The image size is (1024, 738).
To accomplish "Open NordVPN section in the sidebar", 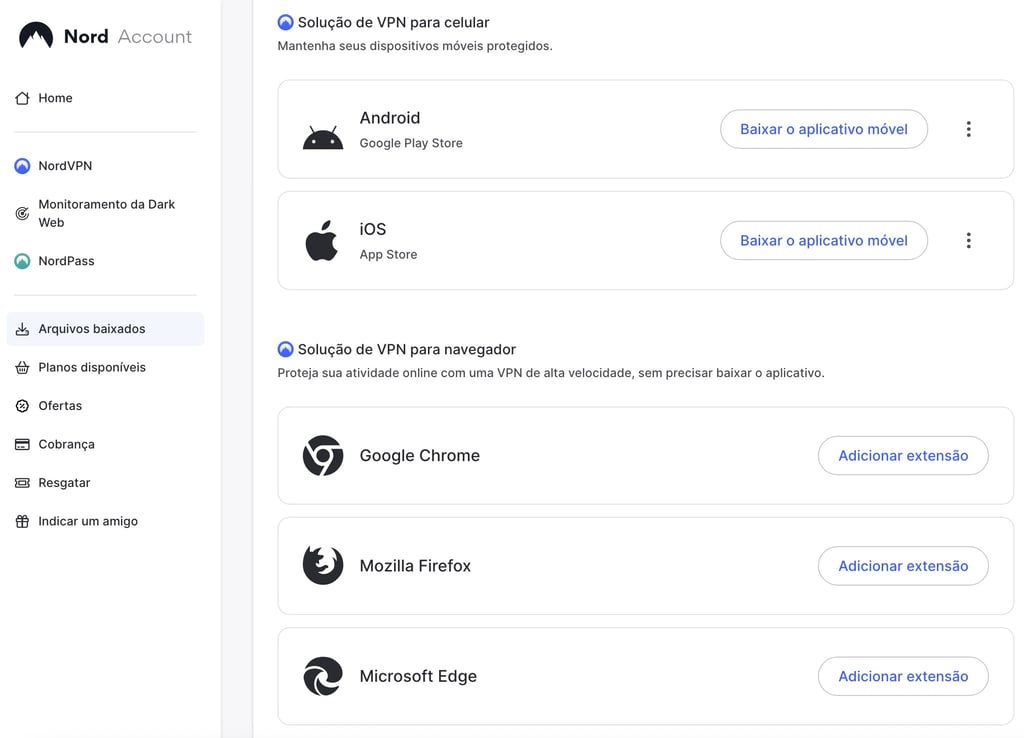I will pos(105,166).
